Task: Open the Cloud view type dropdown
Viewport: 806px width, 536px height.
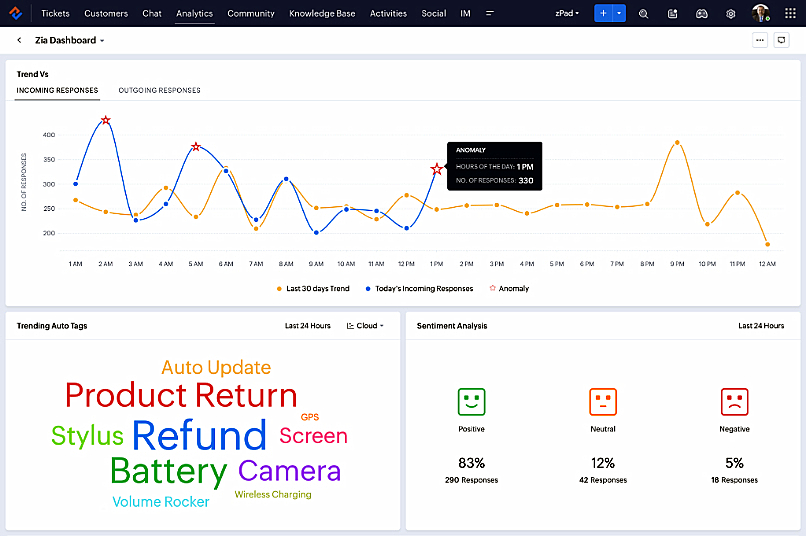Action: (x=365, y=326)
